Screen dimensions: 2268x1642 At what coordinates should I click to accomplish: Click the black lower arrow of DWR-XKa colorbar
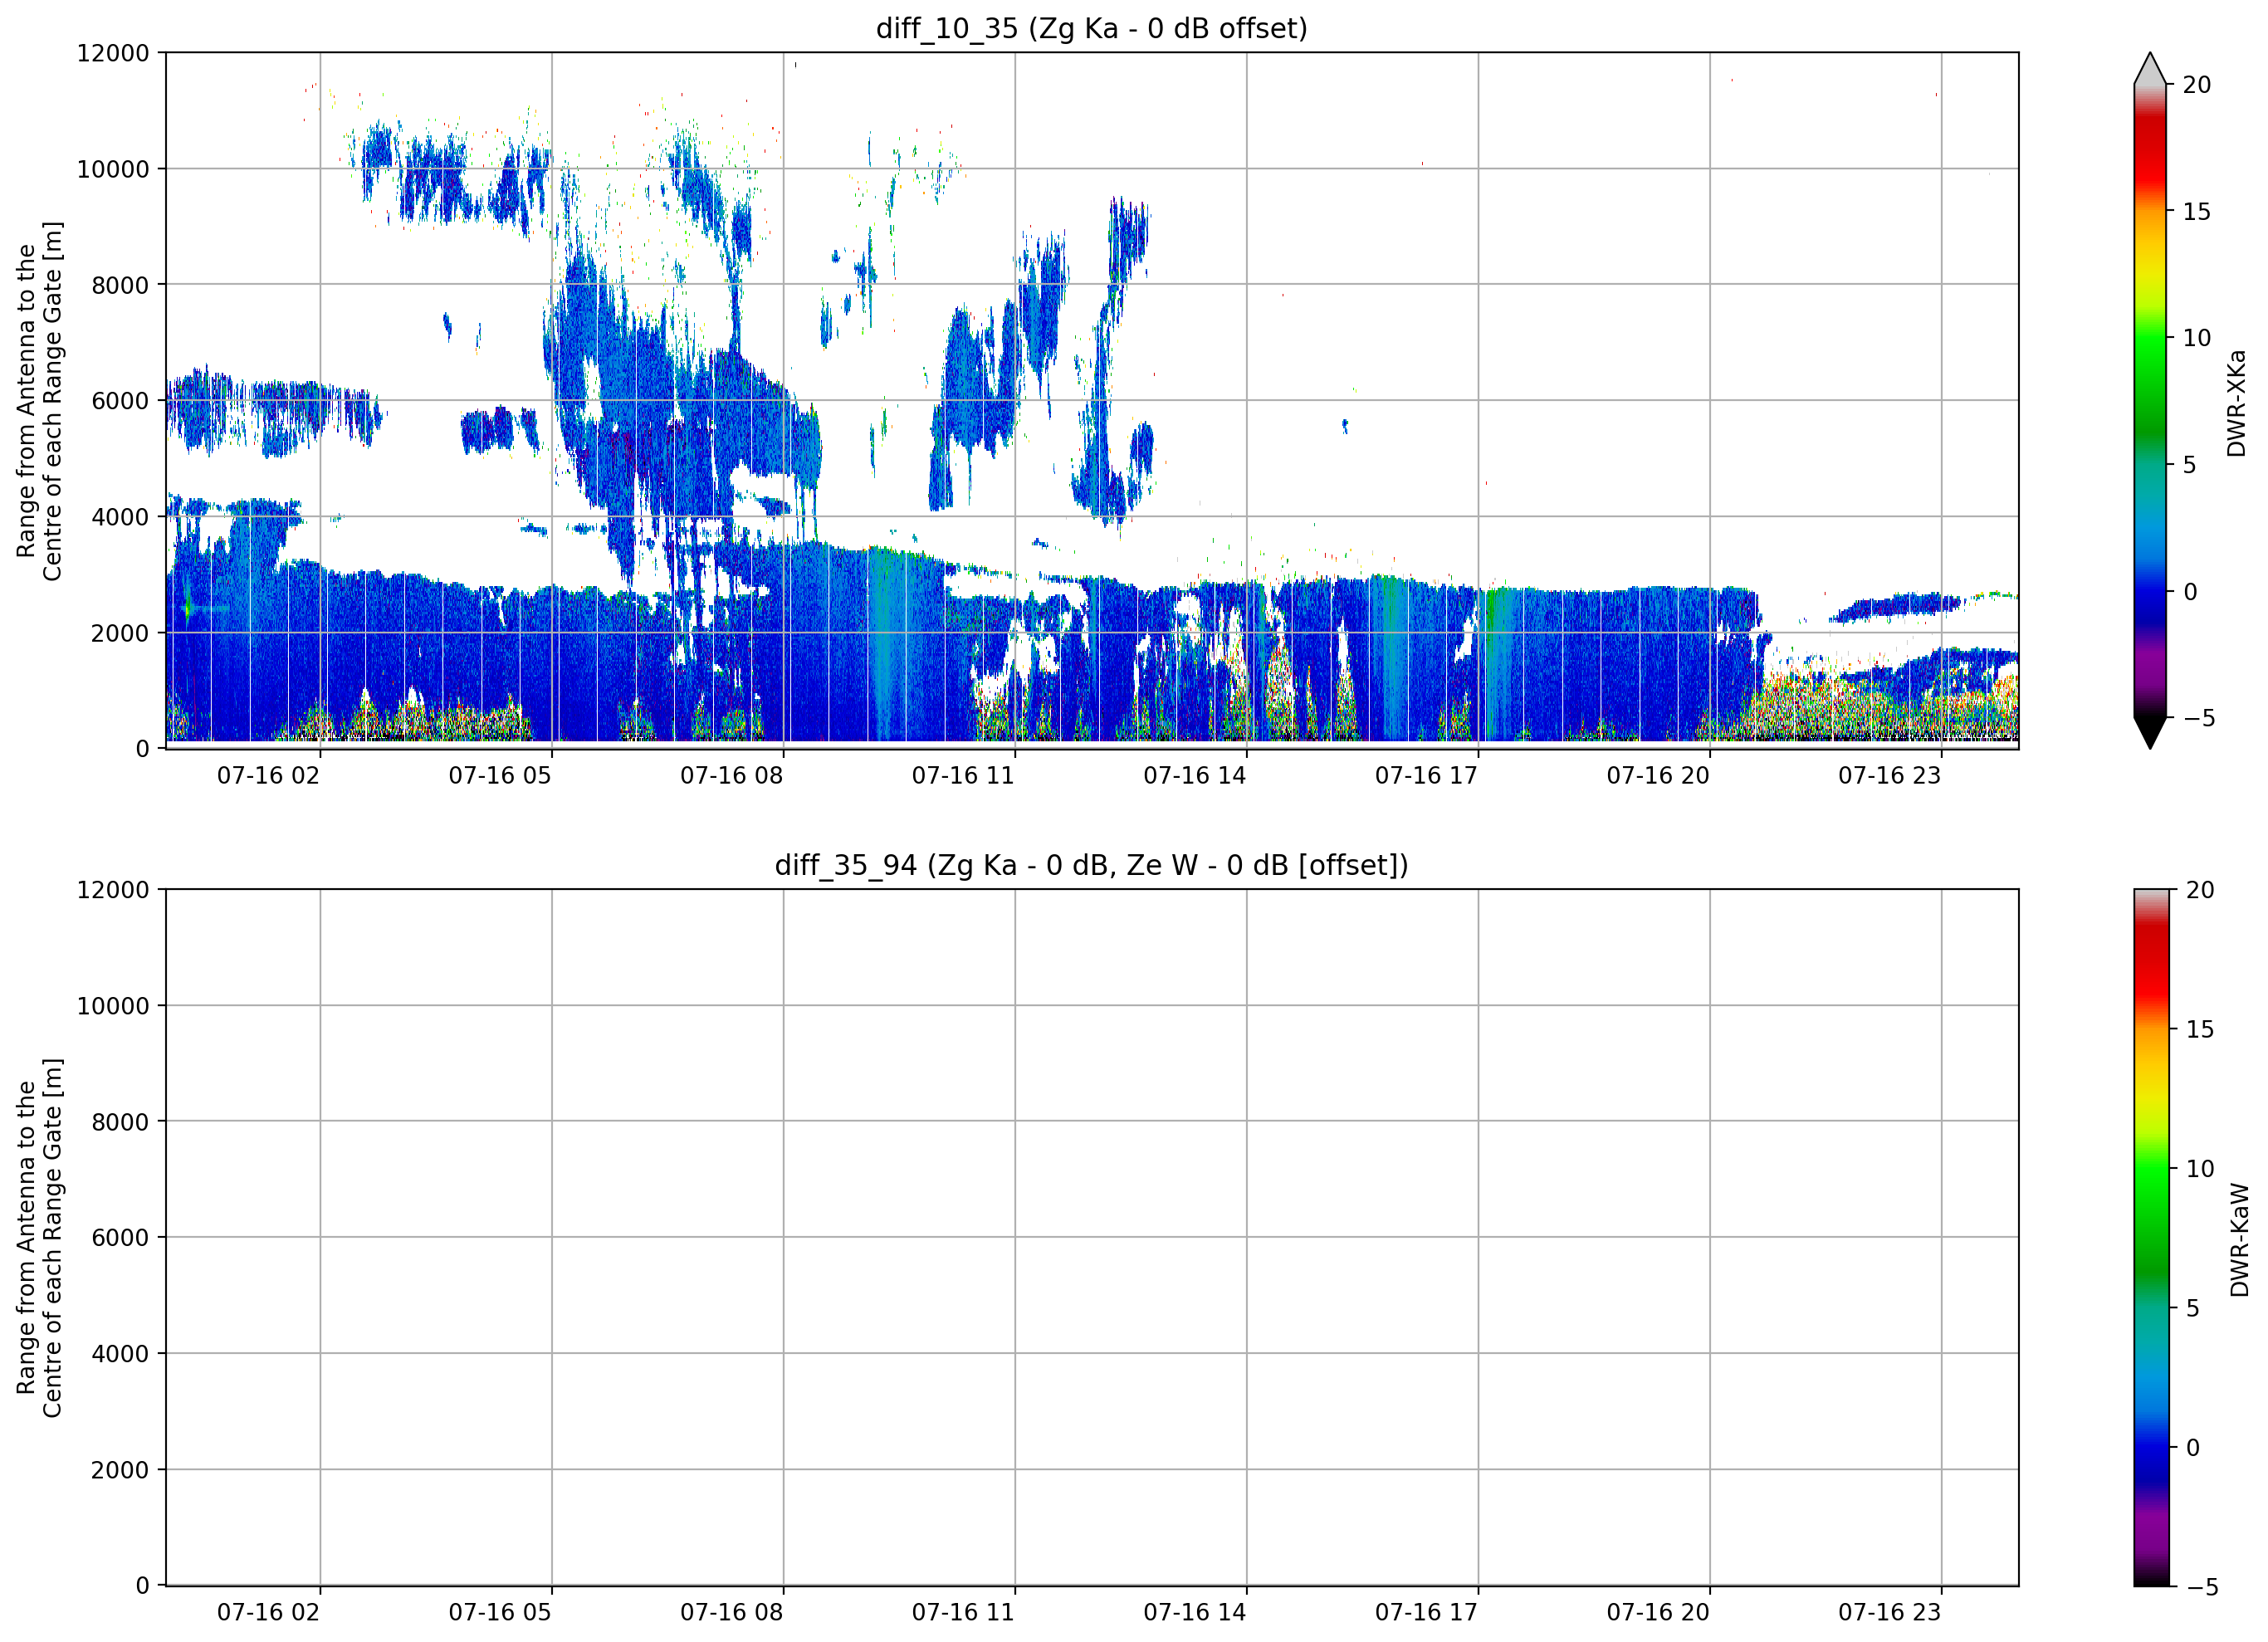[2150, 733]
